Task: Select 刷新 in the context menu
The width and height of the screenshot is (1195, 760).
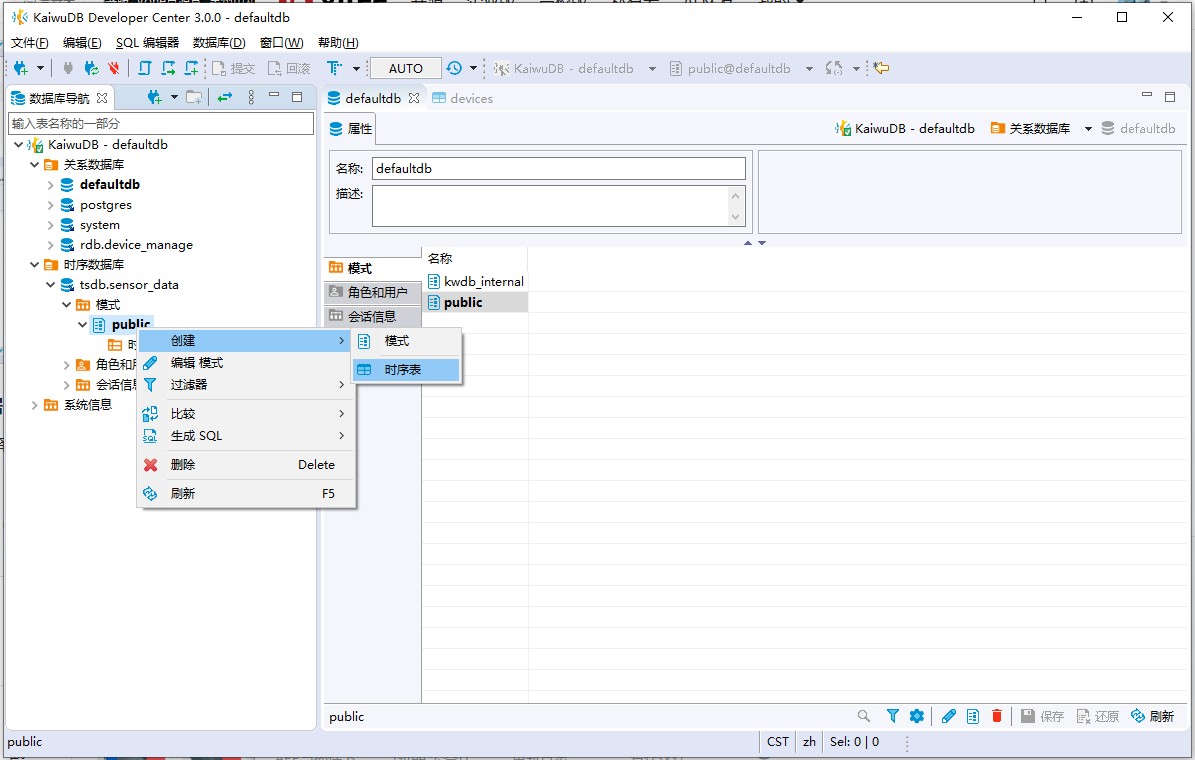Action: pyautogui.click(x=246, y=494)
